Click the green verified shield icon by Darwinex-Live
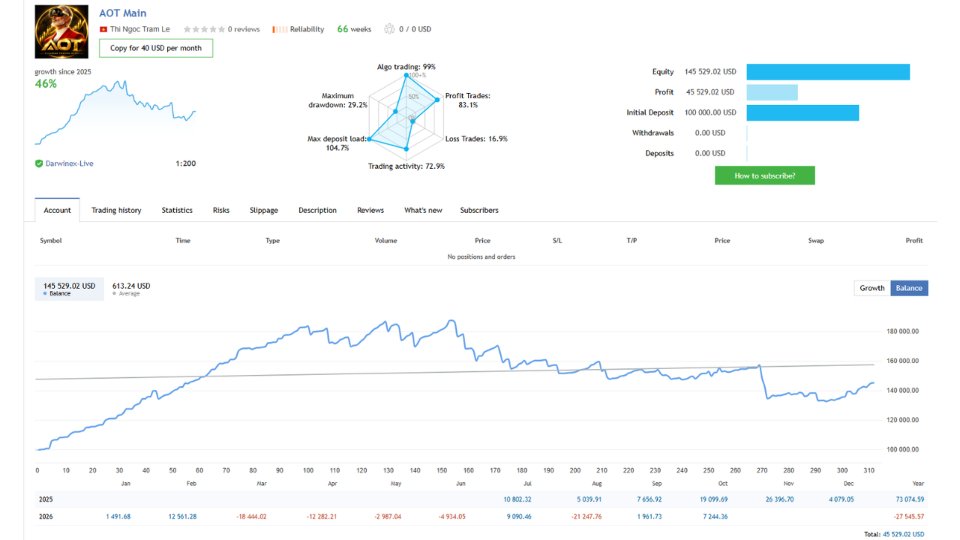 coord(39,163)
